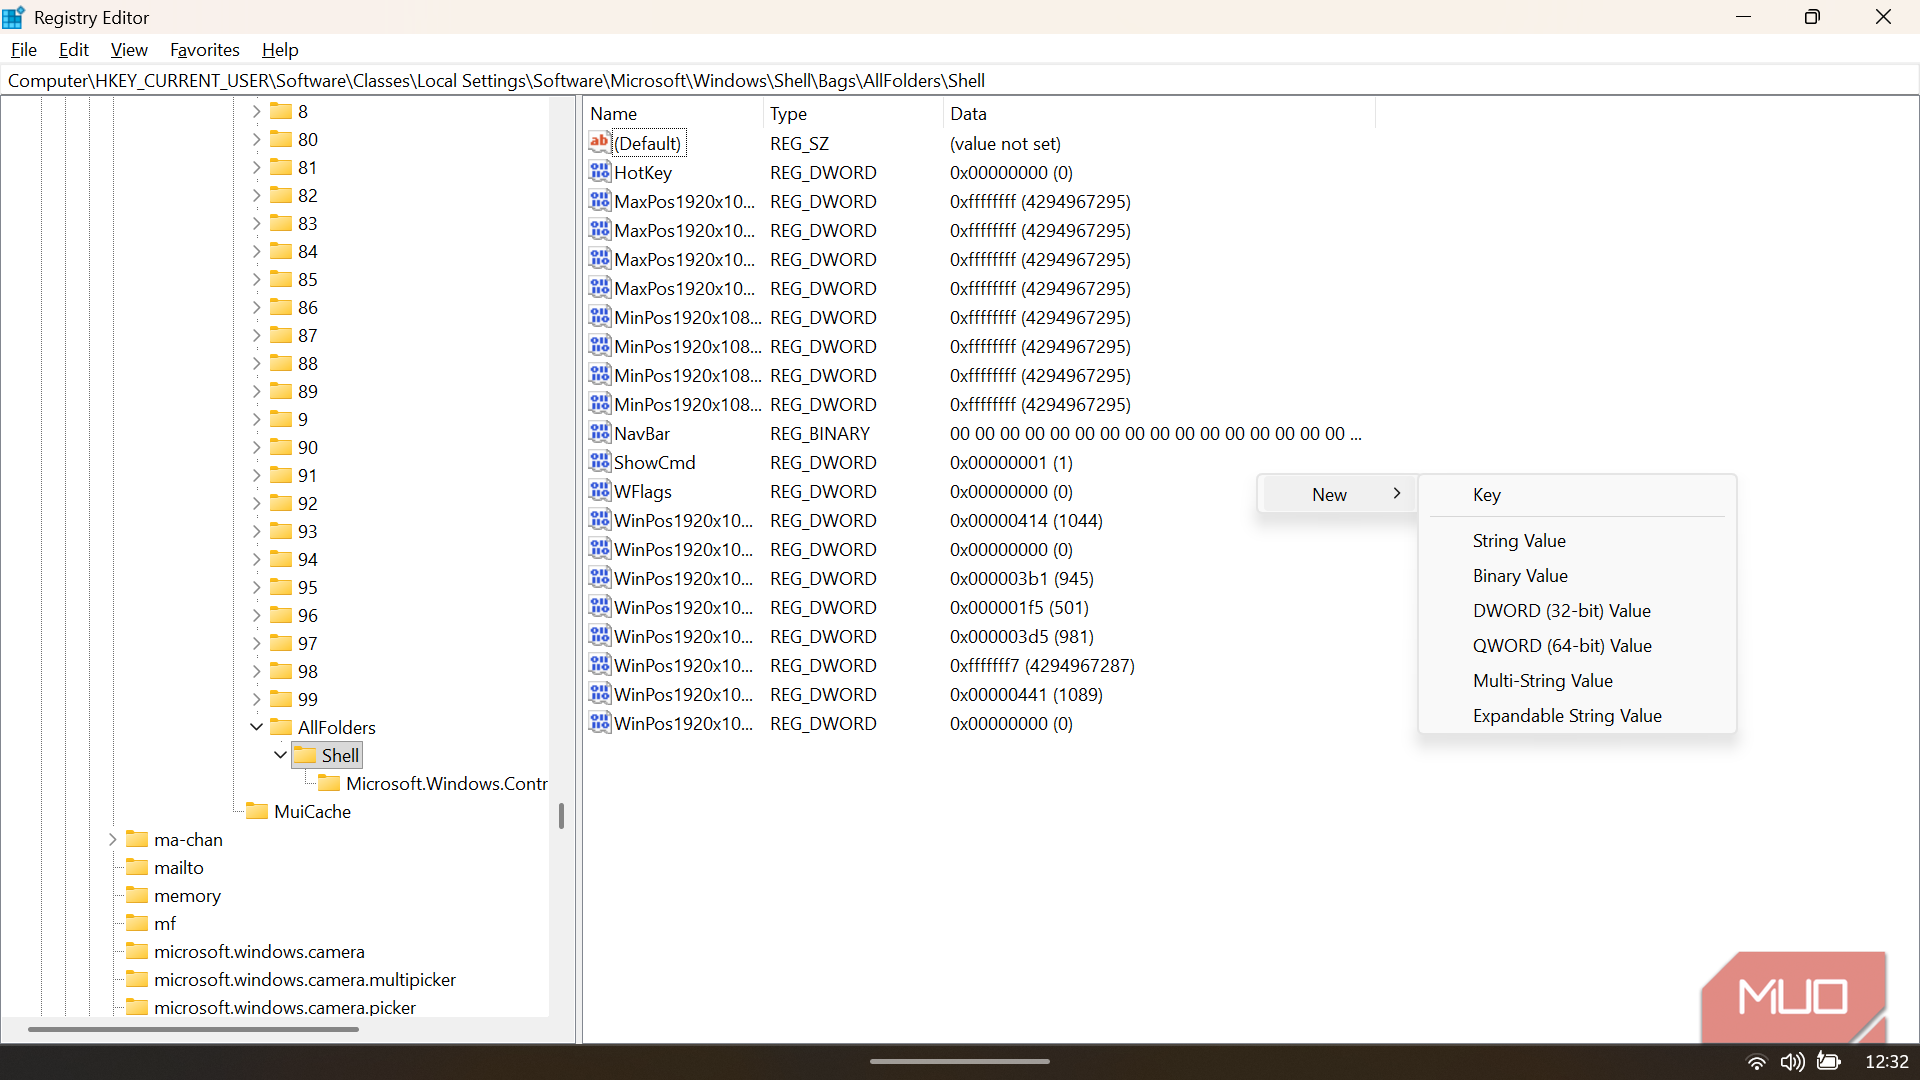Click the Shell key folder icon
The image size is (1920, 1080).
[x=305, y=755]
